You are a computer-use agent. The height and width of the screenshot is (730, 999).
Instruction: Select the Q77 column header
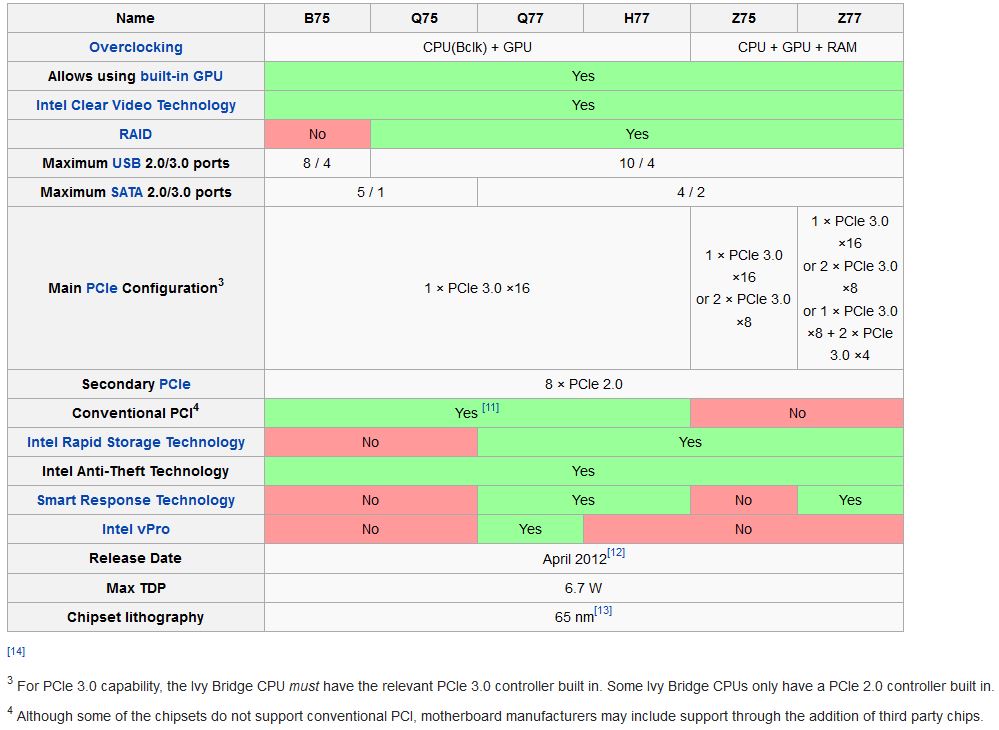(x=530, y=18)
